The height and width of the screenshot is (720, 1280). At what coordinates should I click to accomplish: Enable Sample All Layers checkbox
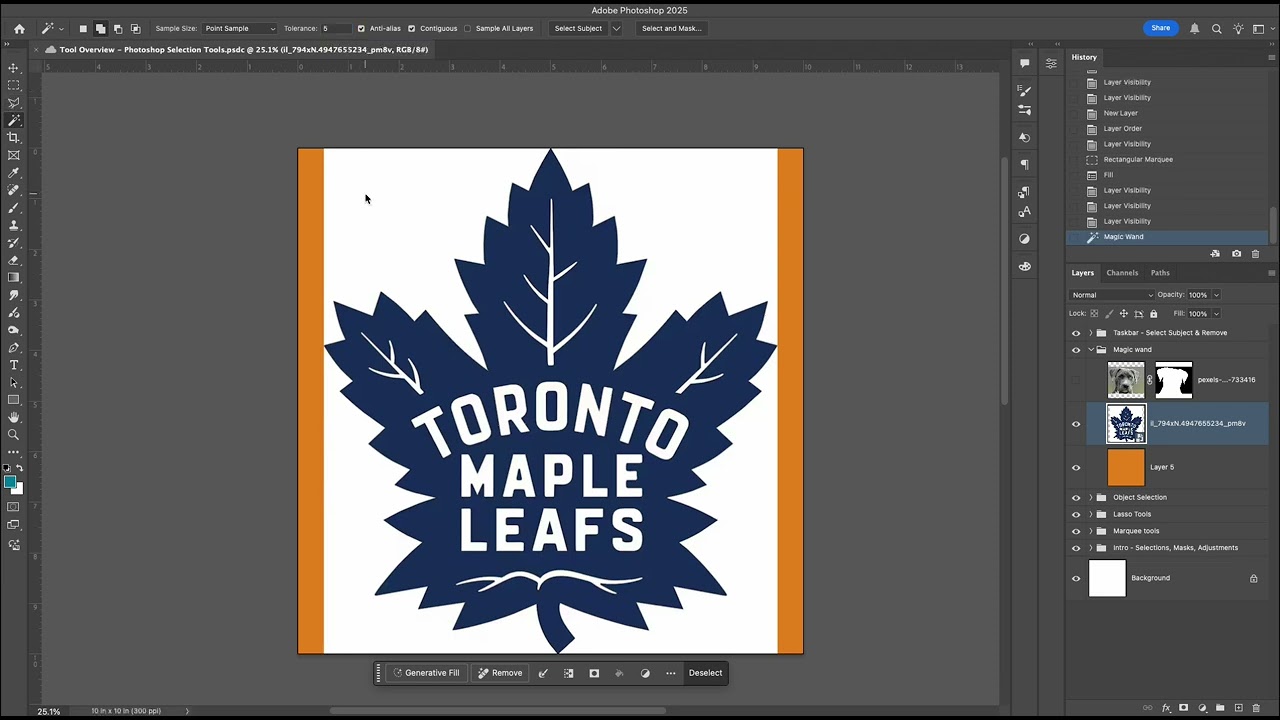pyautogui.click(x=467, y=28)
